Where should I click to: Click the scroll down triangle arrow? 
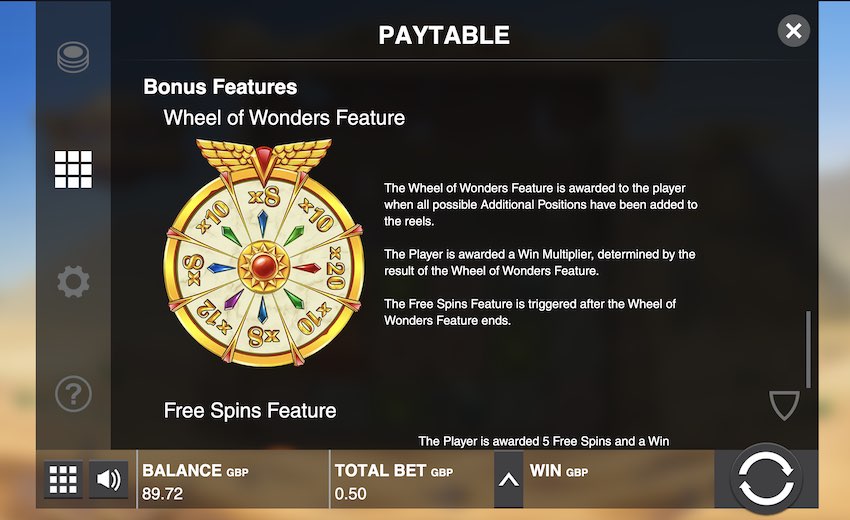coord(784,405)
